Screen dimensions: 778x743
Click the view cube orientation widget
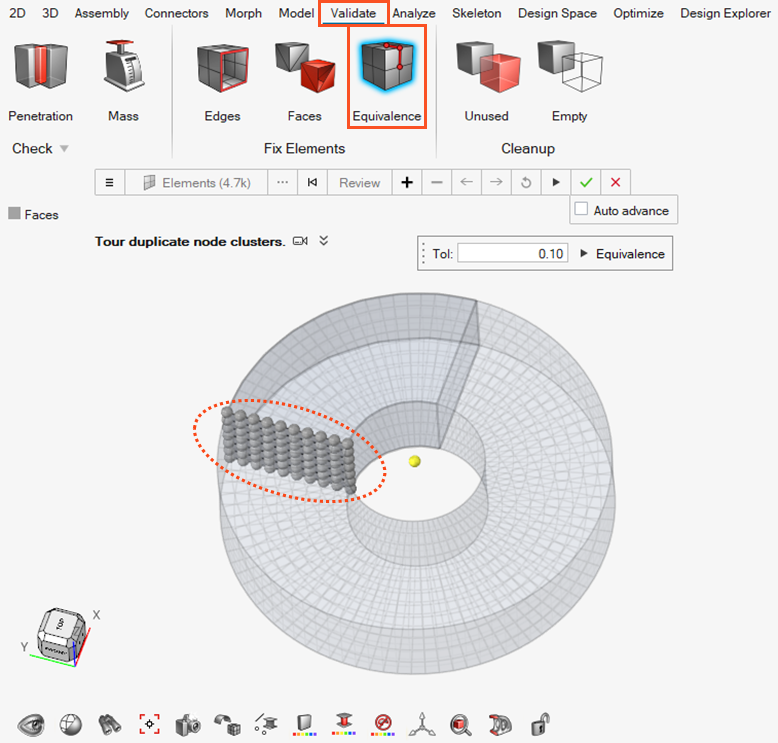[x=63, y=635]
